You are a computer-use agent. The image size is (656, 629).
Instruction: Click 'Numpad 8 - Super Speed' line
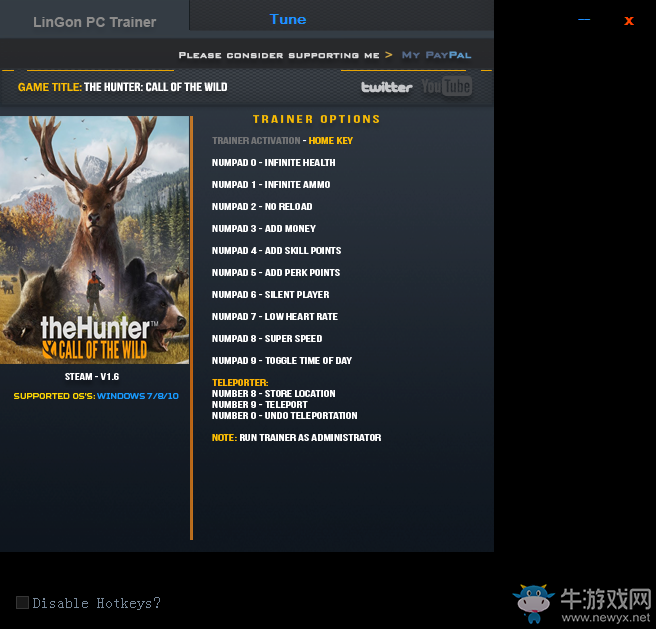pyautogui.click(x=267, y=339)
